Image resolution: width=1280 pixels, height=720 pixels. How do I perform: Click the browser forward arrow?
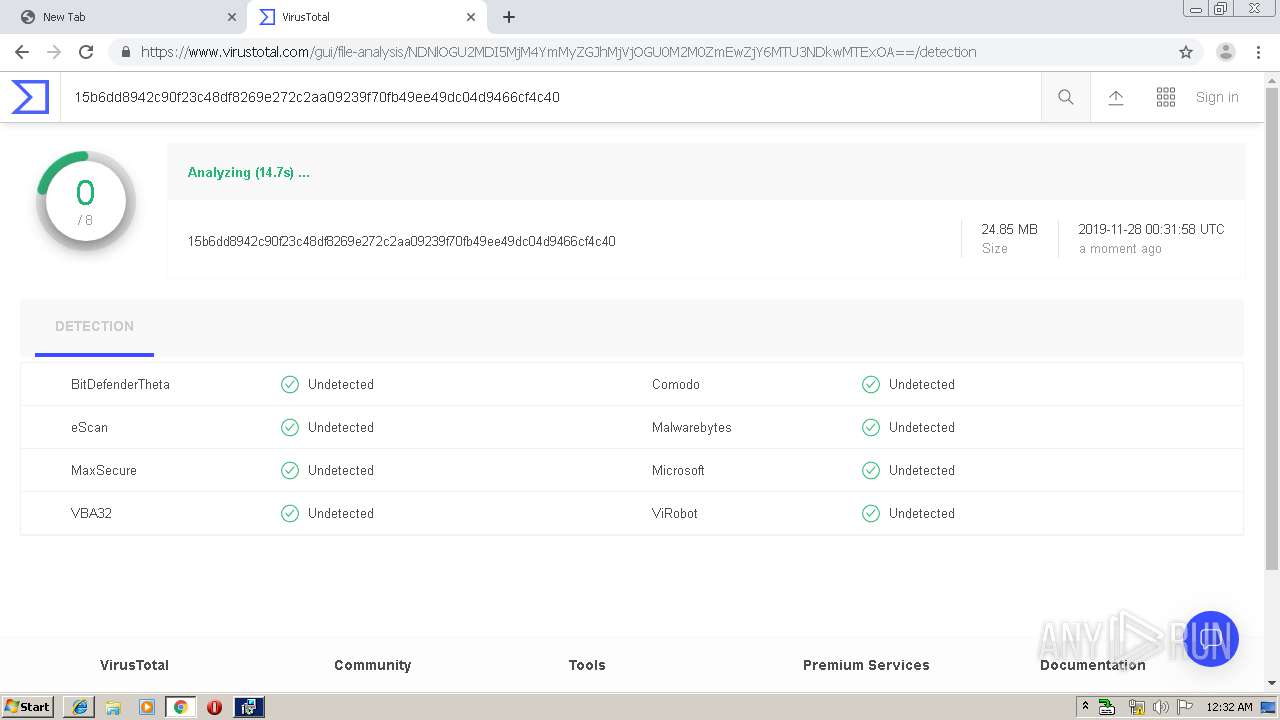(54, 52)
